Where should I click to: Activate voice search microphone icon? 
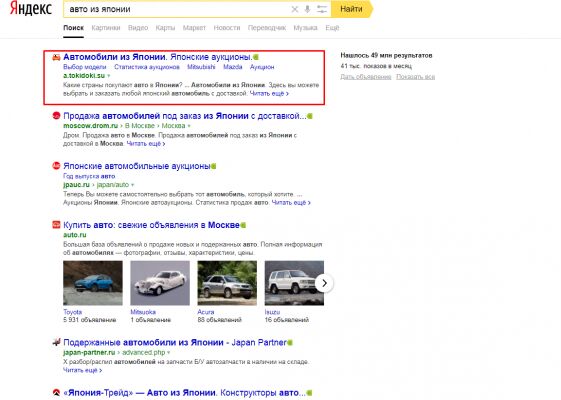pyautogui.click(x=307, y=9)
